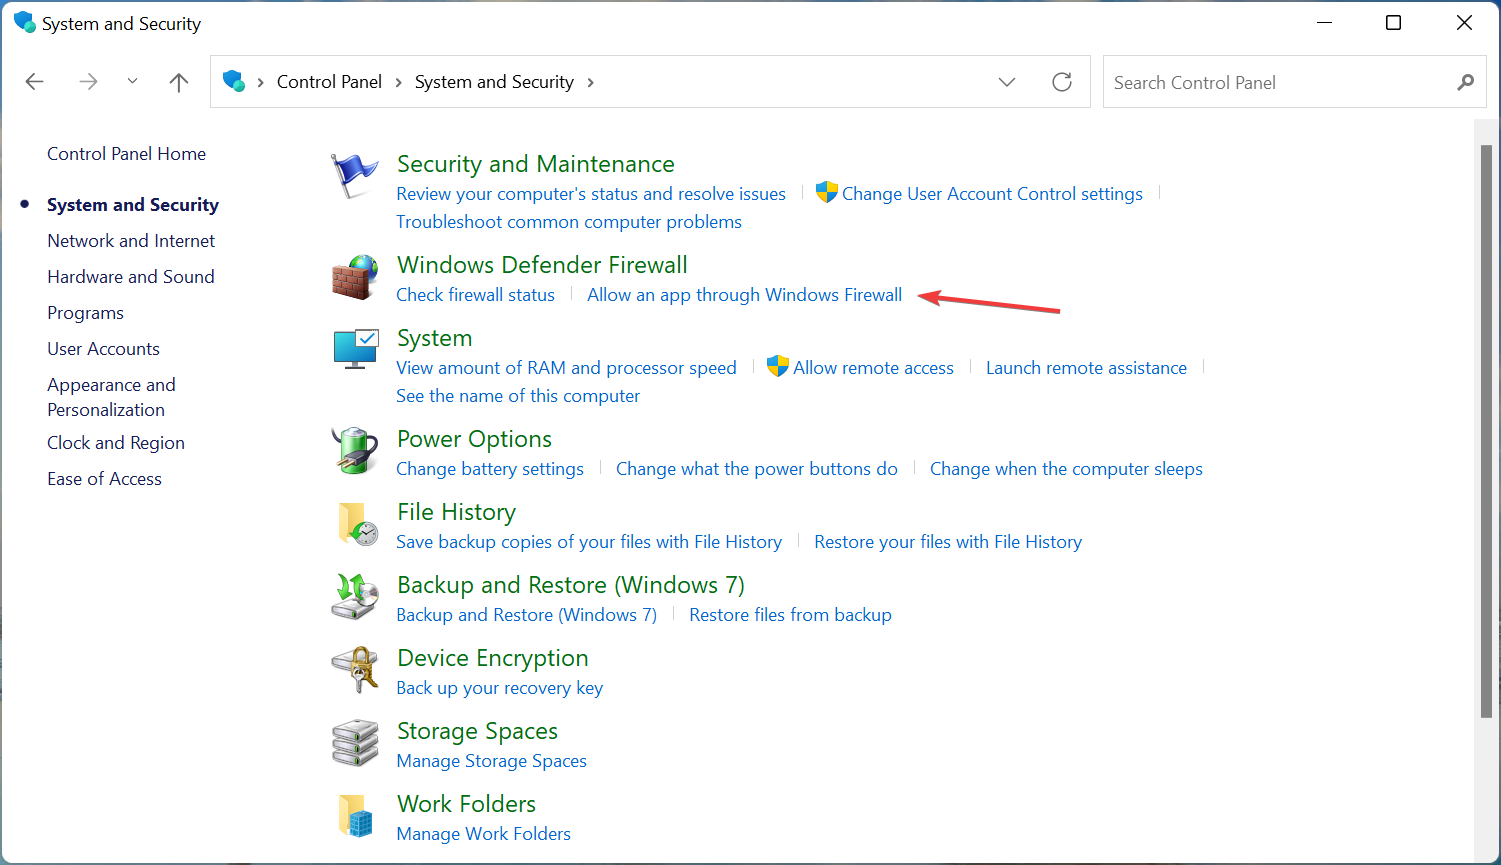Click Manage Work Folders
Screen dimensions: 1501x865
point(483,834)
